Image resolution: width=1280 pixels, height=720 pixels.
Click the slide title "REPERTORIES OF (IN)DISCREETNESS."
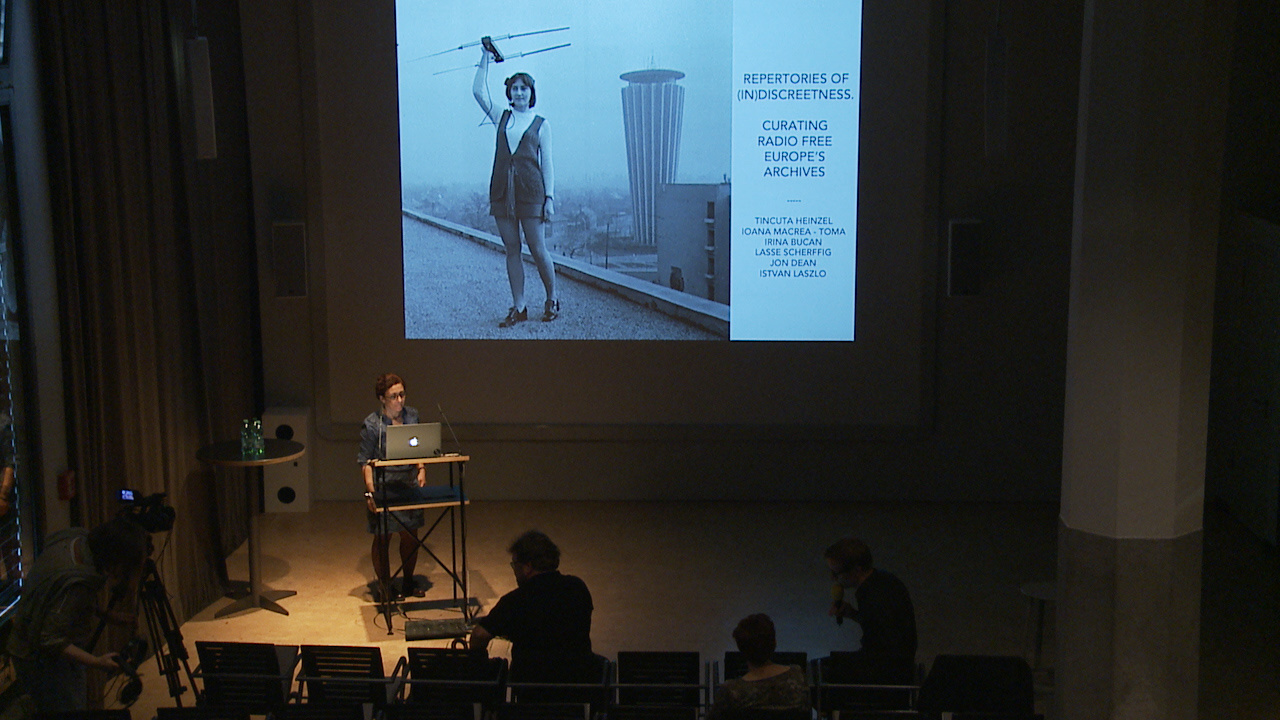[797, 86]
